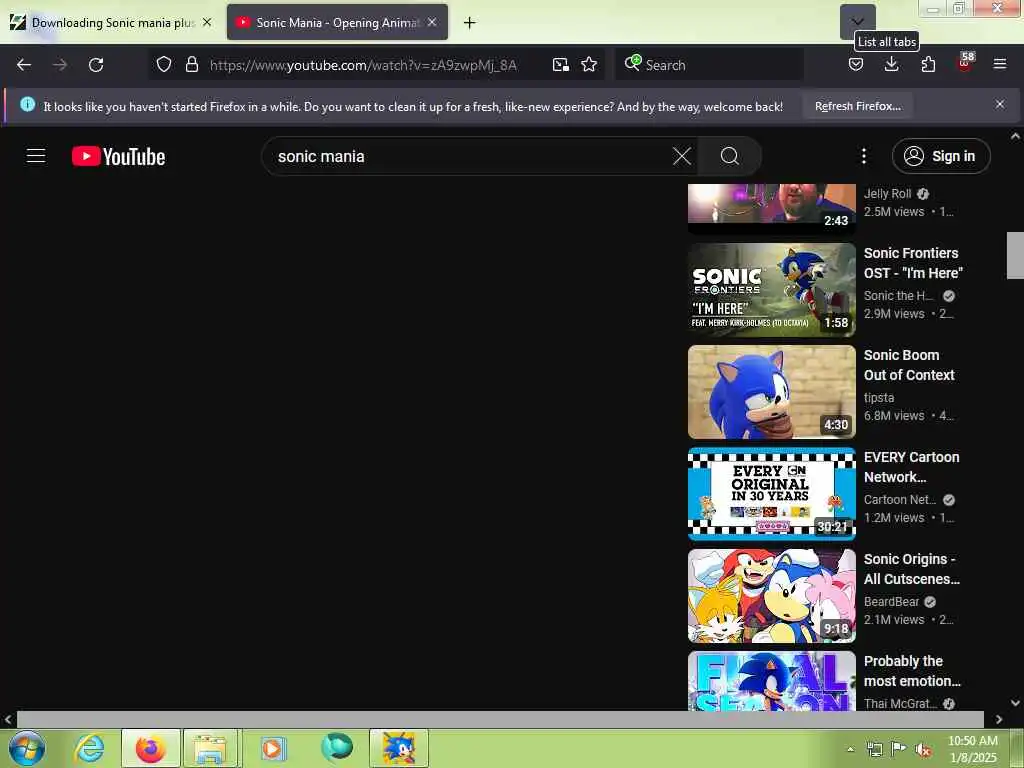Image resolution: width=1024 pixels, height=768 pixels.
Task: Switch to Downloading Sonic mania plus tab
Action: 112,22
